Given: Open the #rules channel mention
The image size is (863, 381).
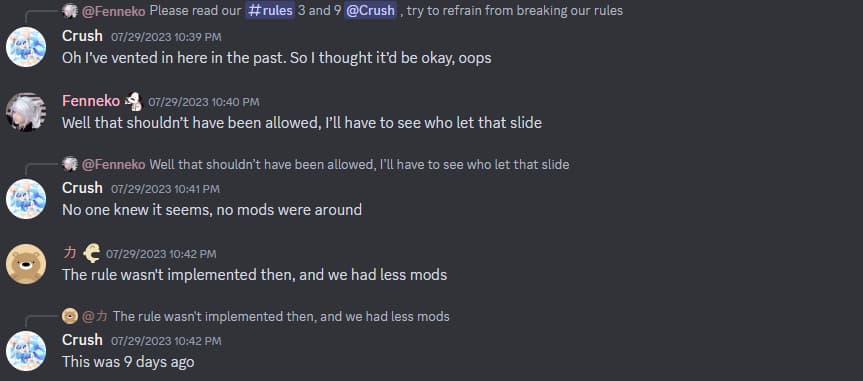Looking at the screenshot, I should click(x=270, y=10).
